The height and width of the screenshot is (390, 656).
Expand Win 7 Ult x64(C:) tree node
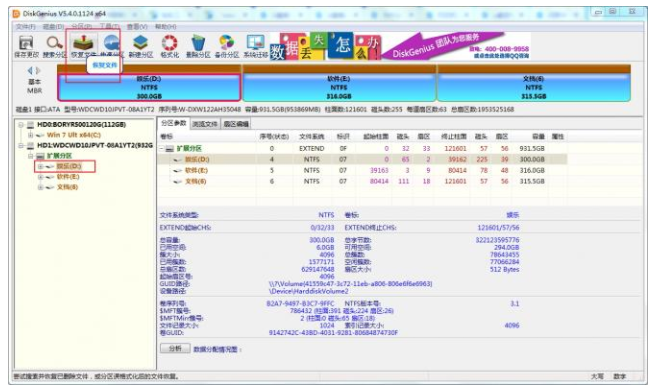(x=30, y=135)
